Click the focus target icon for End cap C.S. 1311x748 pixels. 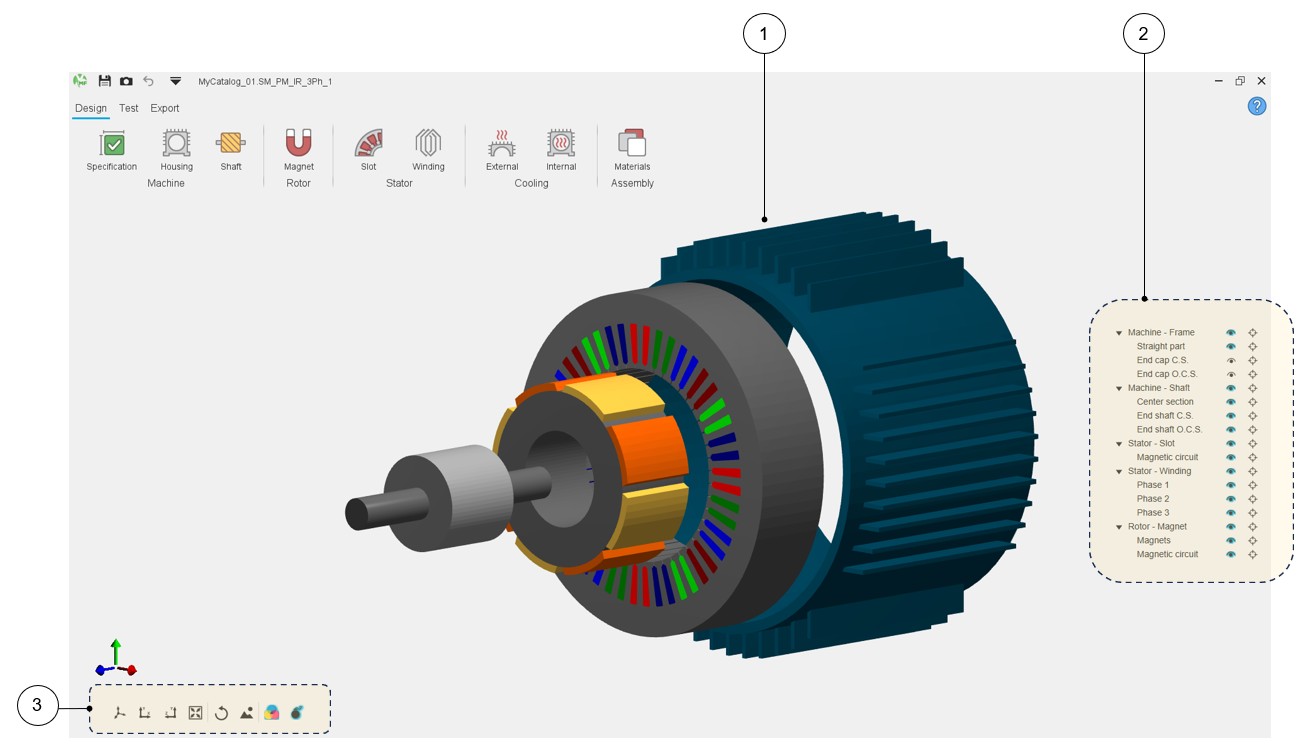click(x=1253, y=361)
